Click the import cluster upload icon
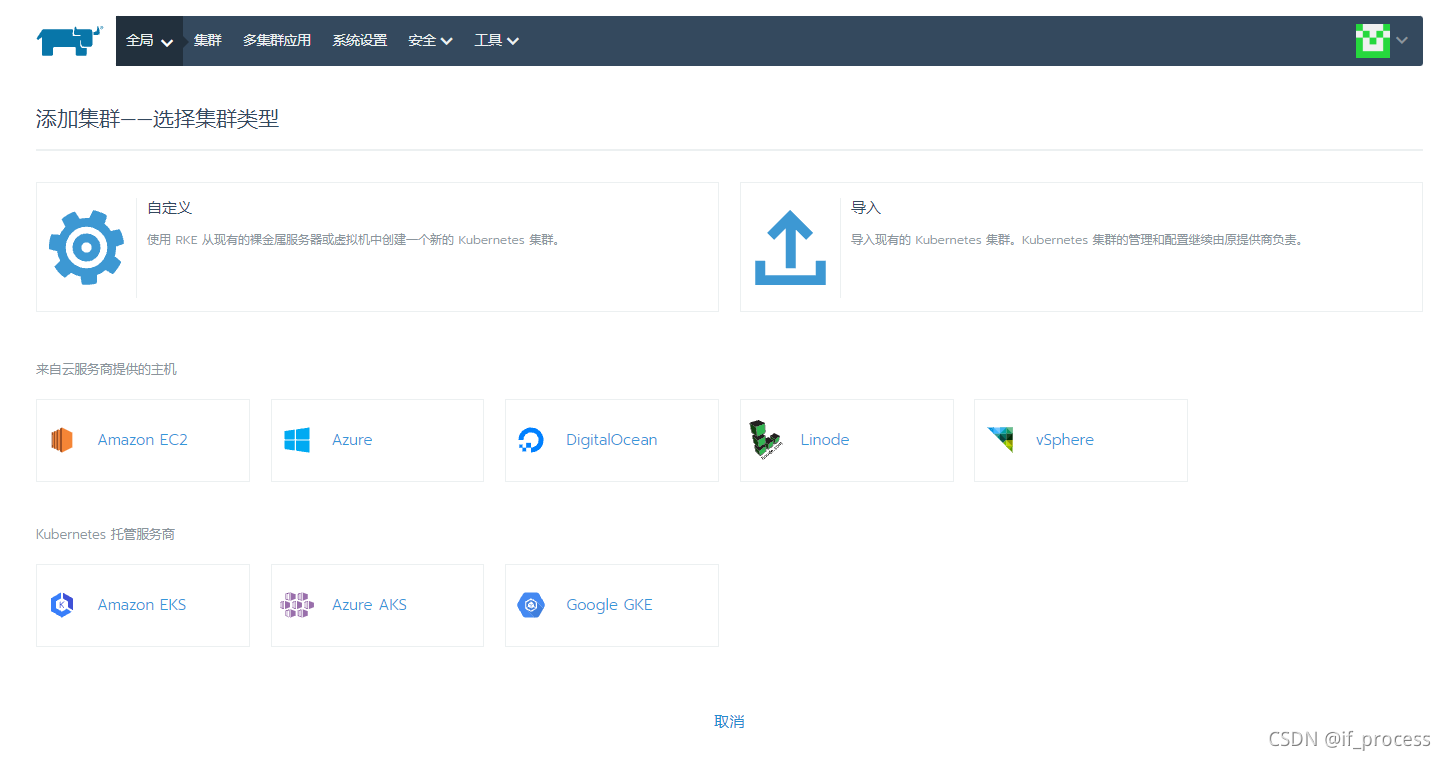The width and height of the screenshot is (1446, 760). click(x=790, y=247)
